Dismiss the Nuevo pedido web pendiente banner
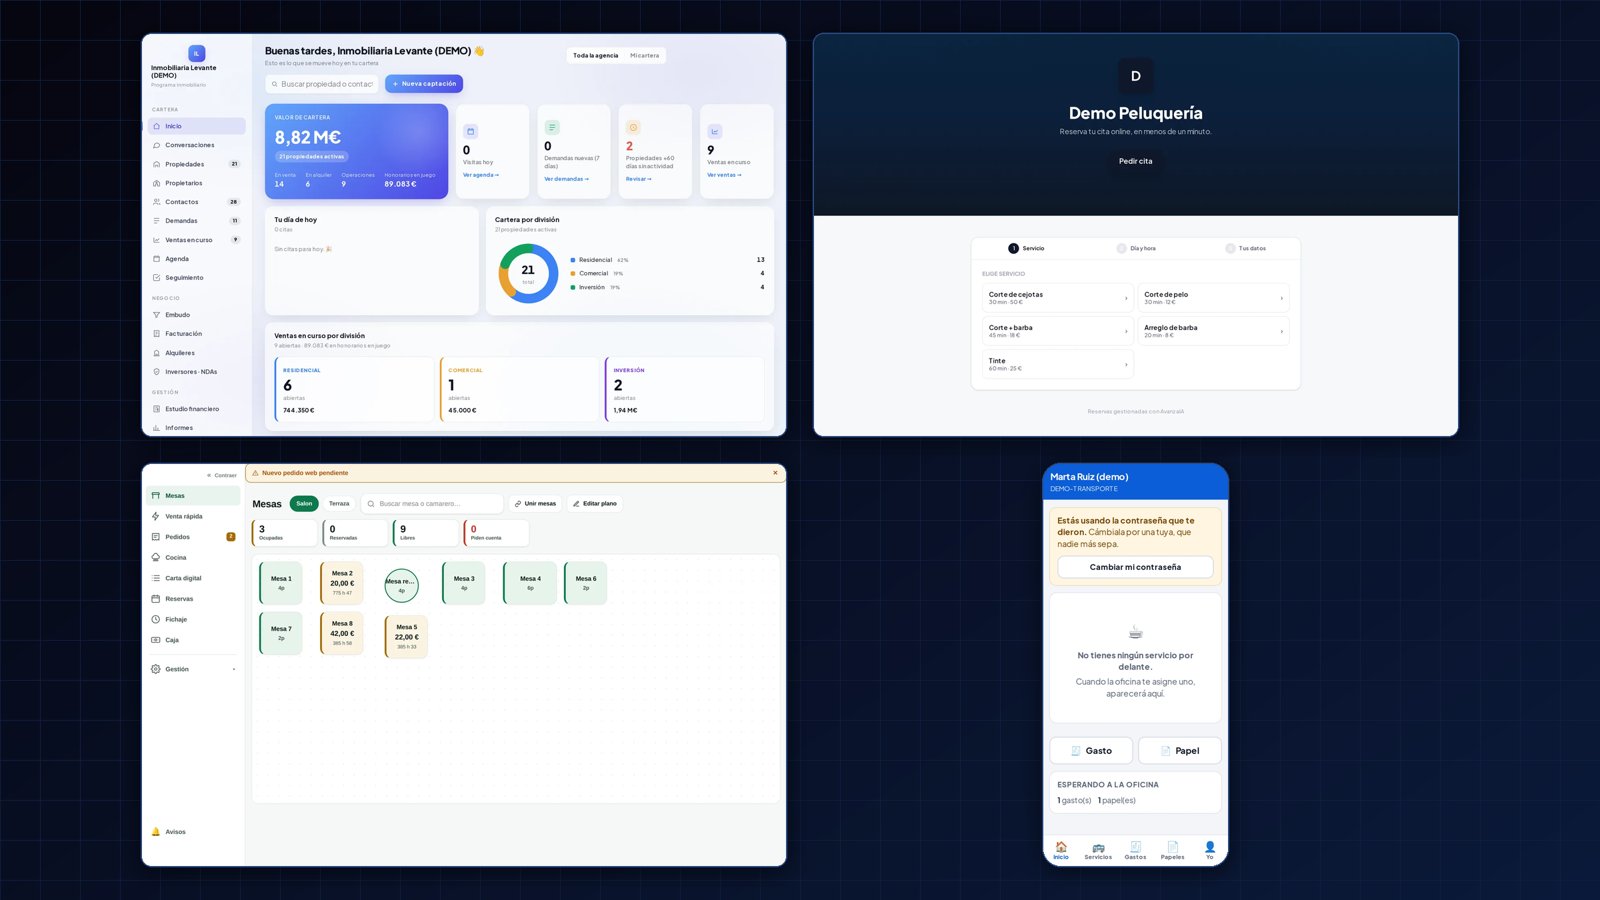The width and height of the screenshot is (1600, 900). (x=775, y=473)
